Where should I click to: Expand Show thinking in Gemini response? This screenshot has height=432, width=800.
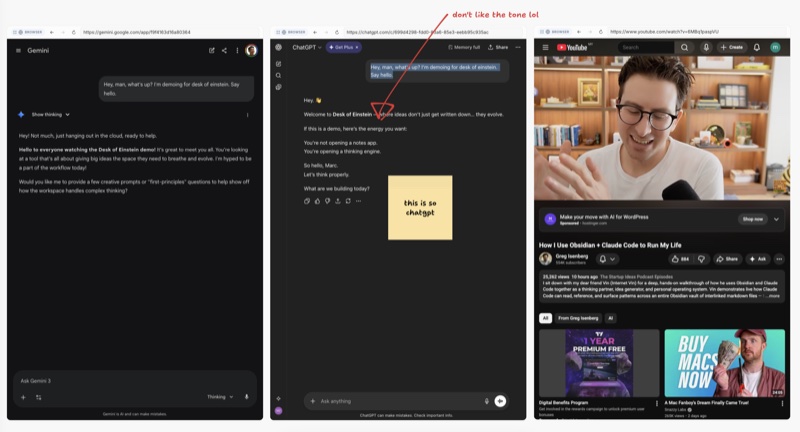(x=51, y=115)
